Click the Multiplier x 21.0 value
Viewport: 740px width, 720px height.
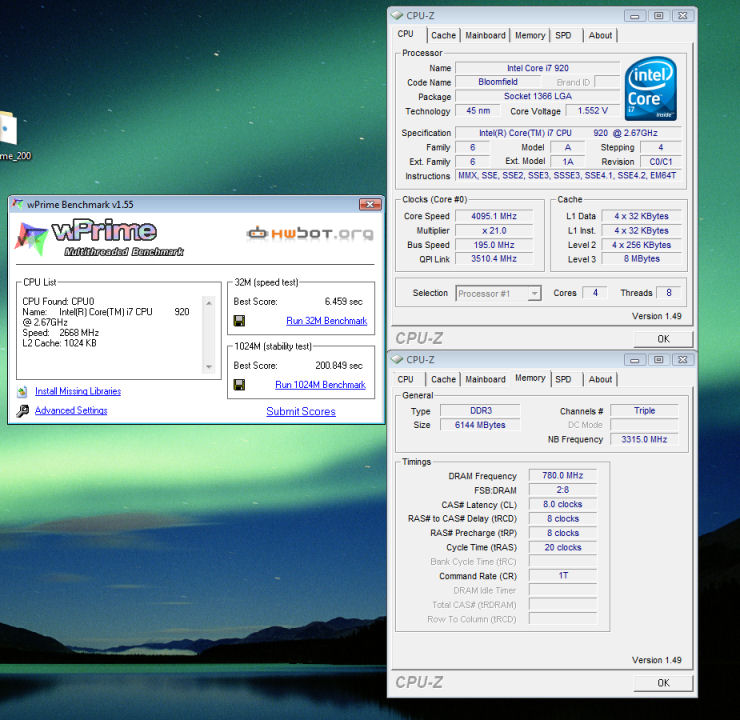(x=494, y=231)
